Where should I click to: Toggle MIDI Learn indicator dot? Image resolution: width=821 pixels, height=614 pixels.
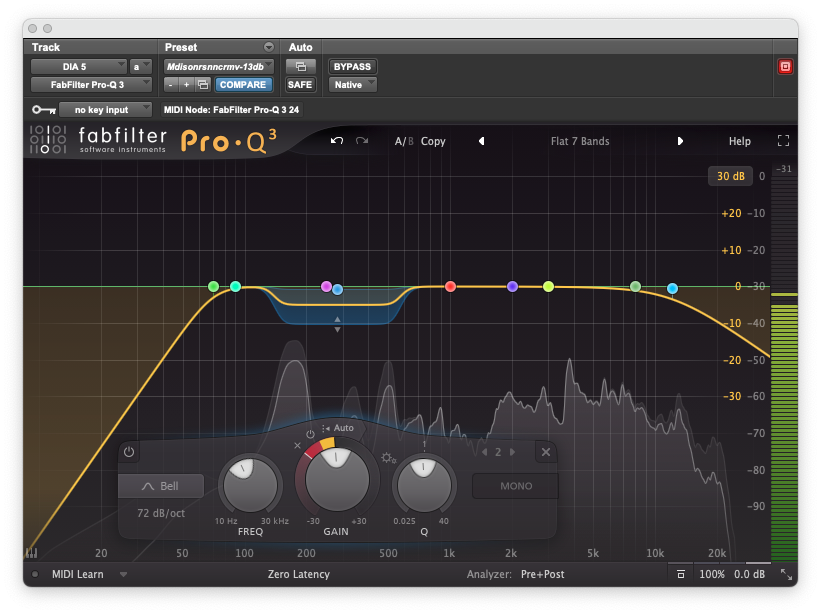pos(35,574)
